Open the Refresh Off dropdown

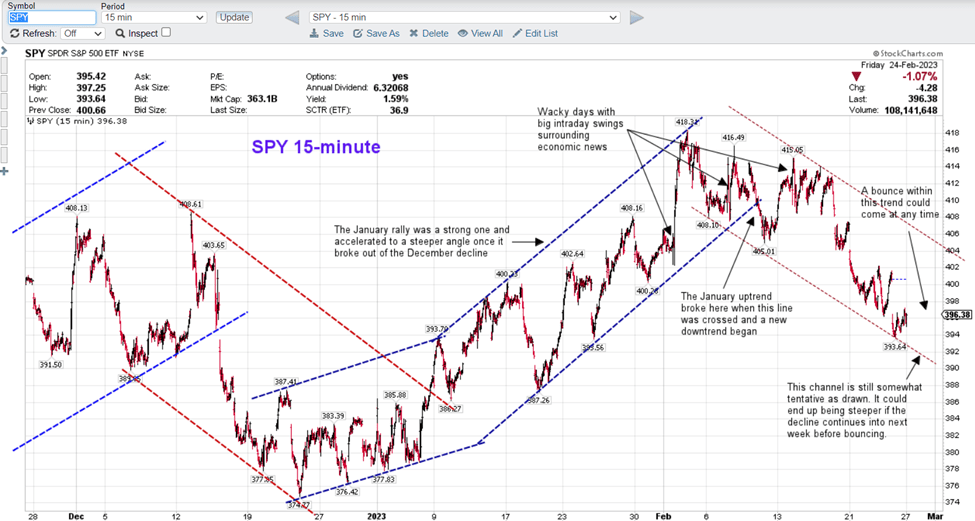[82, 34]
